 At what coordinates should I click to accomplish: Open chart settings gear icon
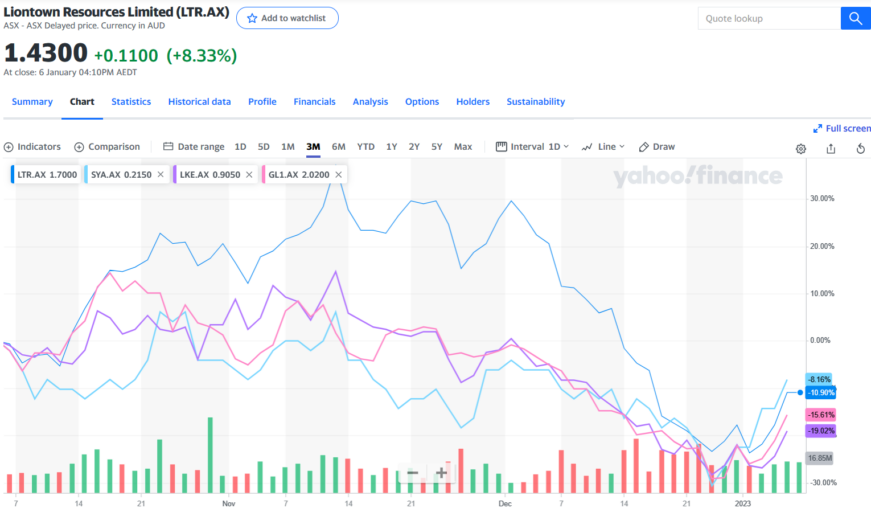click(x=800, y=149)
